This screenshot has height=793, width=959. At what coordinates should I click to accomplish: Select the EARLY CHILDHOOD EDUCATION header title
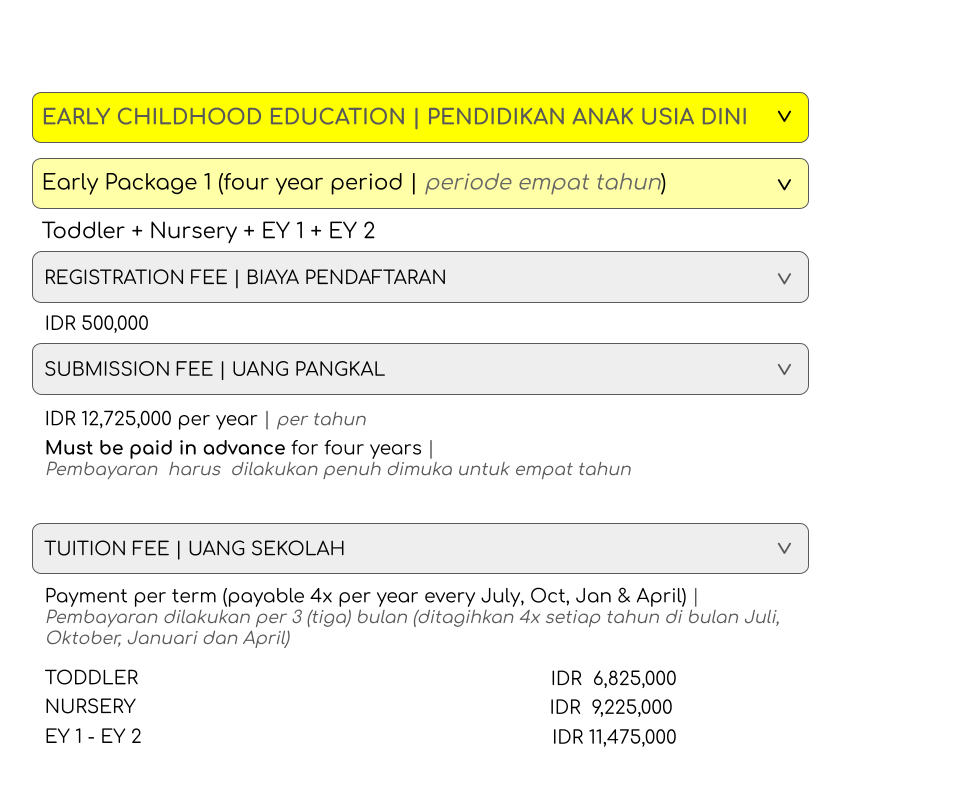coord(394,117)
